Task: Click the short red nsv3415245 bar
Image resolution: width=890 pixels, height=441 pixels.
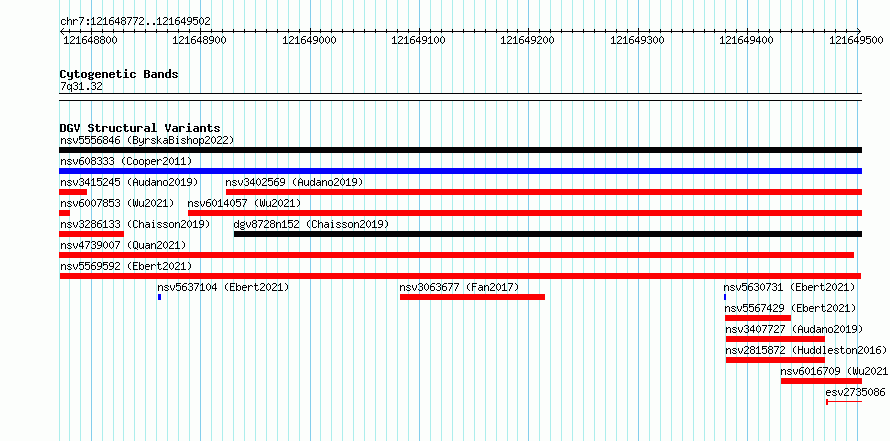Action: click(73, 192)
